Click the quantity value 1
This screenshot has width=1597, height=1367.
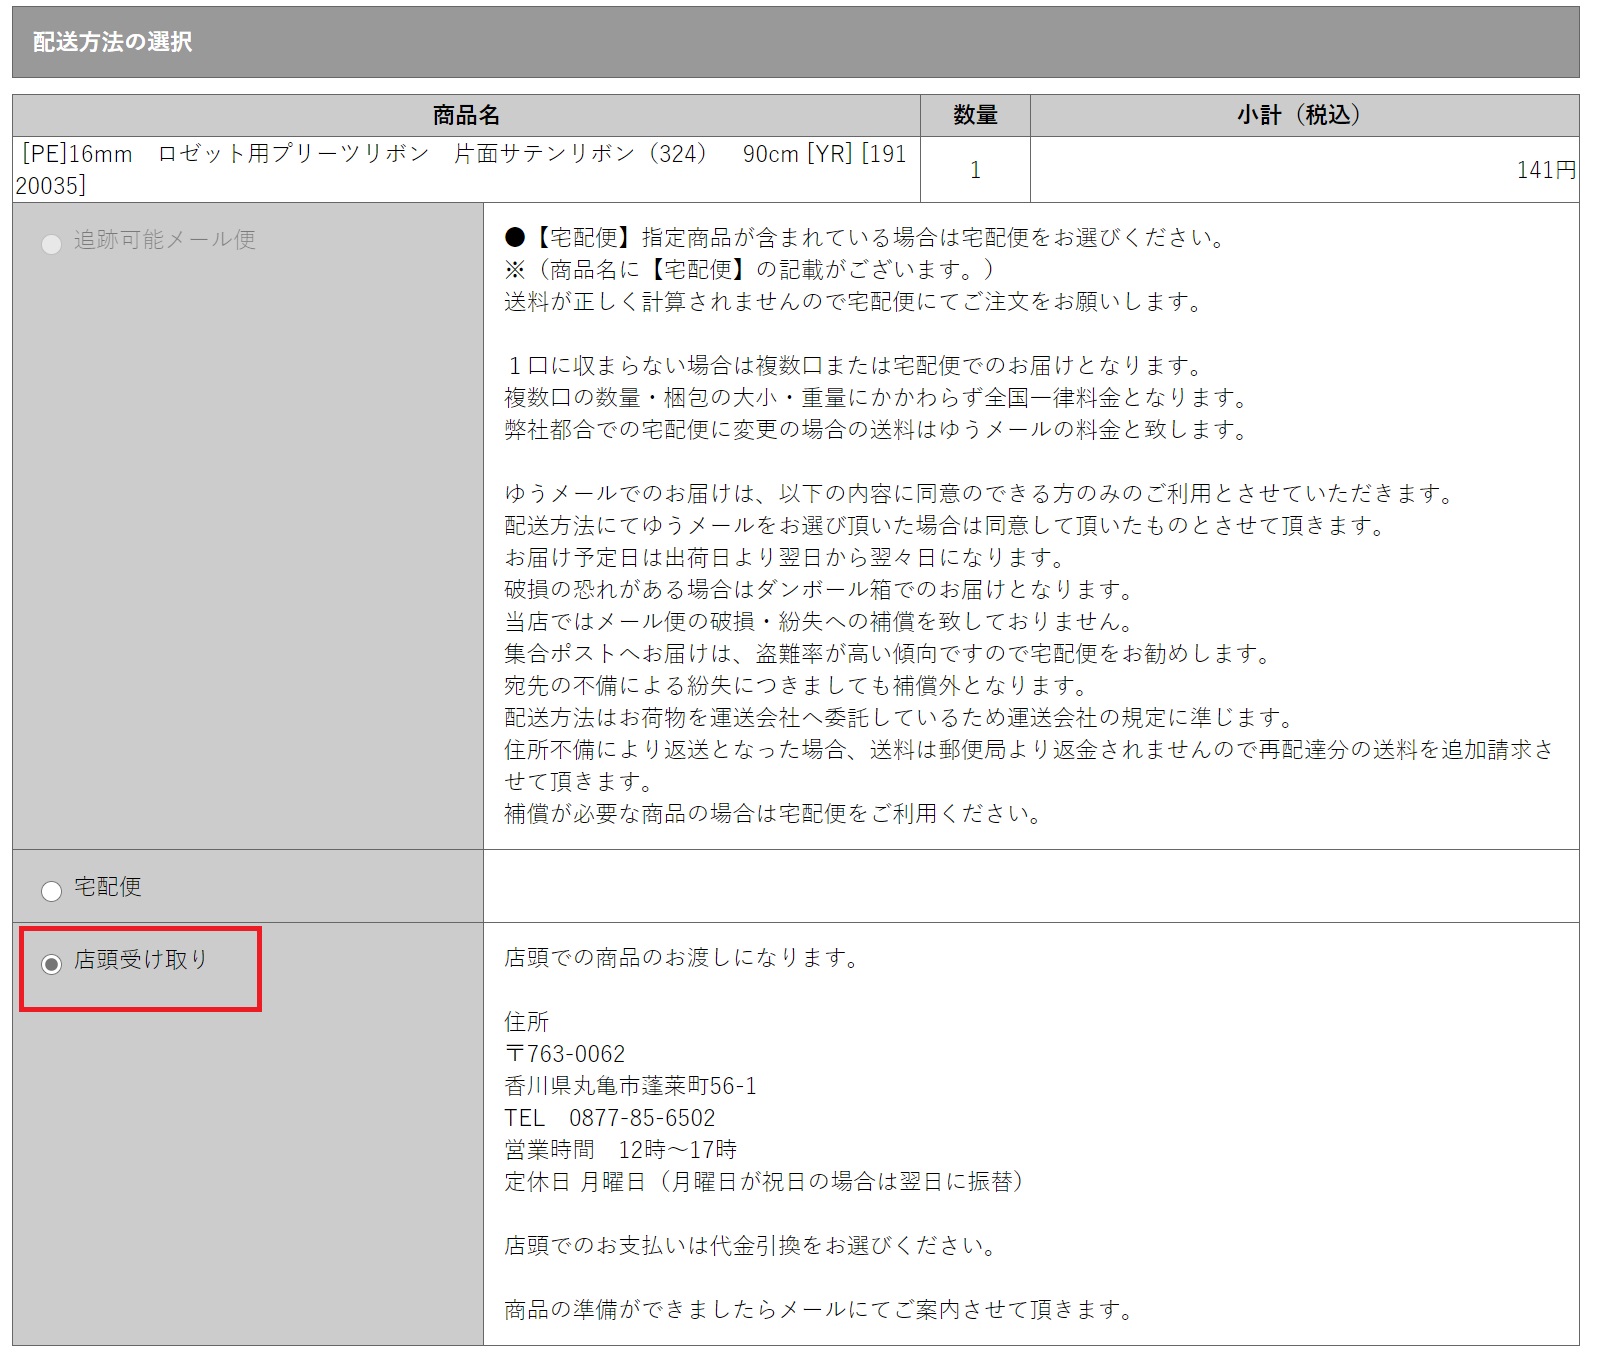click(975, 170)
